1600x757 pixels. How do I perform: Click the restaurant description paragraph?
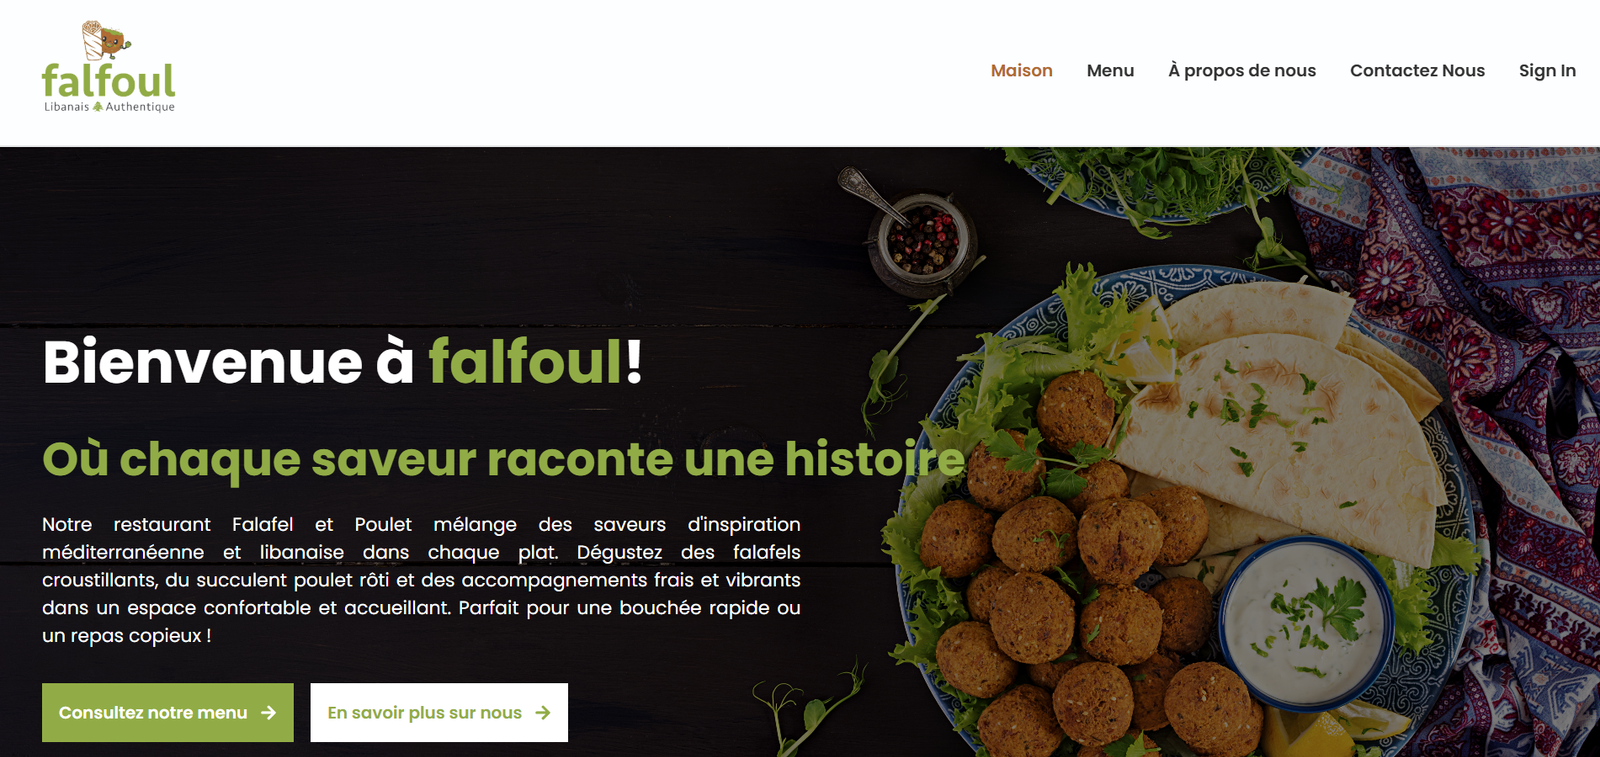(421, 580)
